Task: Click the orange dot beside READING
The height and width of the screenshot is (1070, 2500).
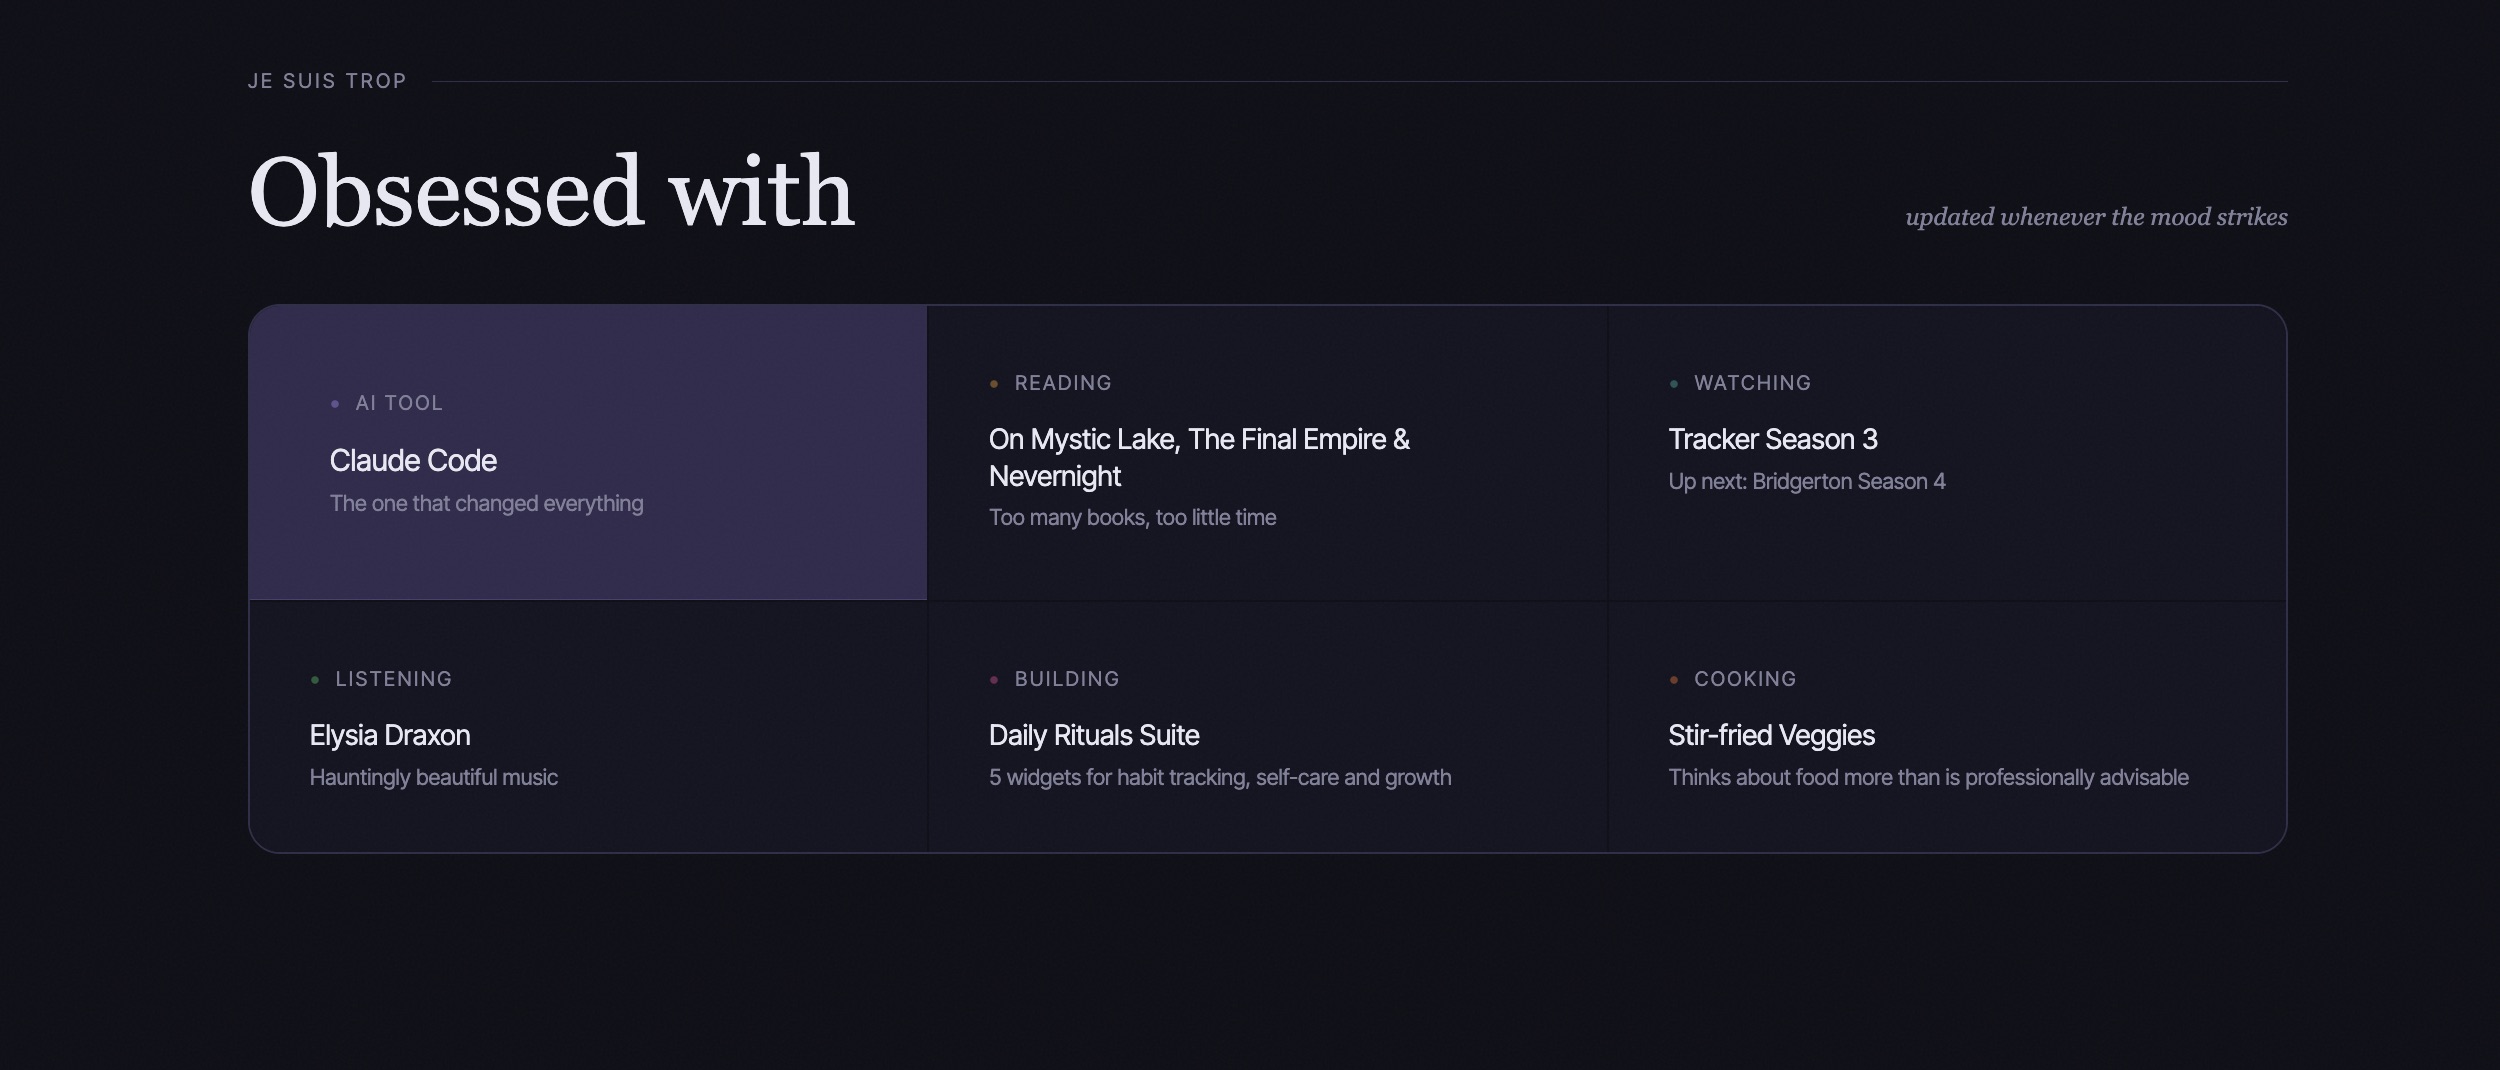Action: point(994,384)
